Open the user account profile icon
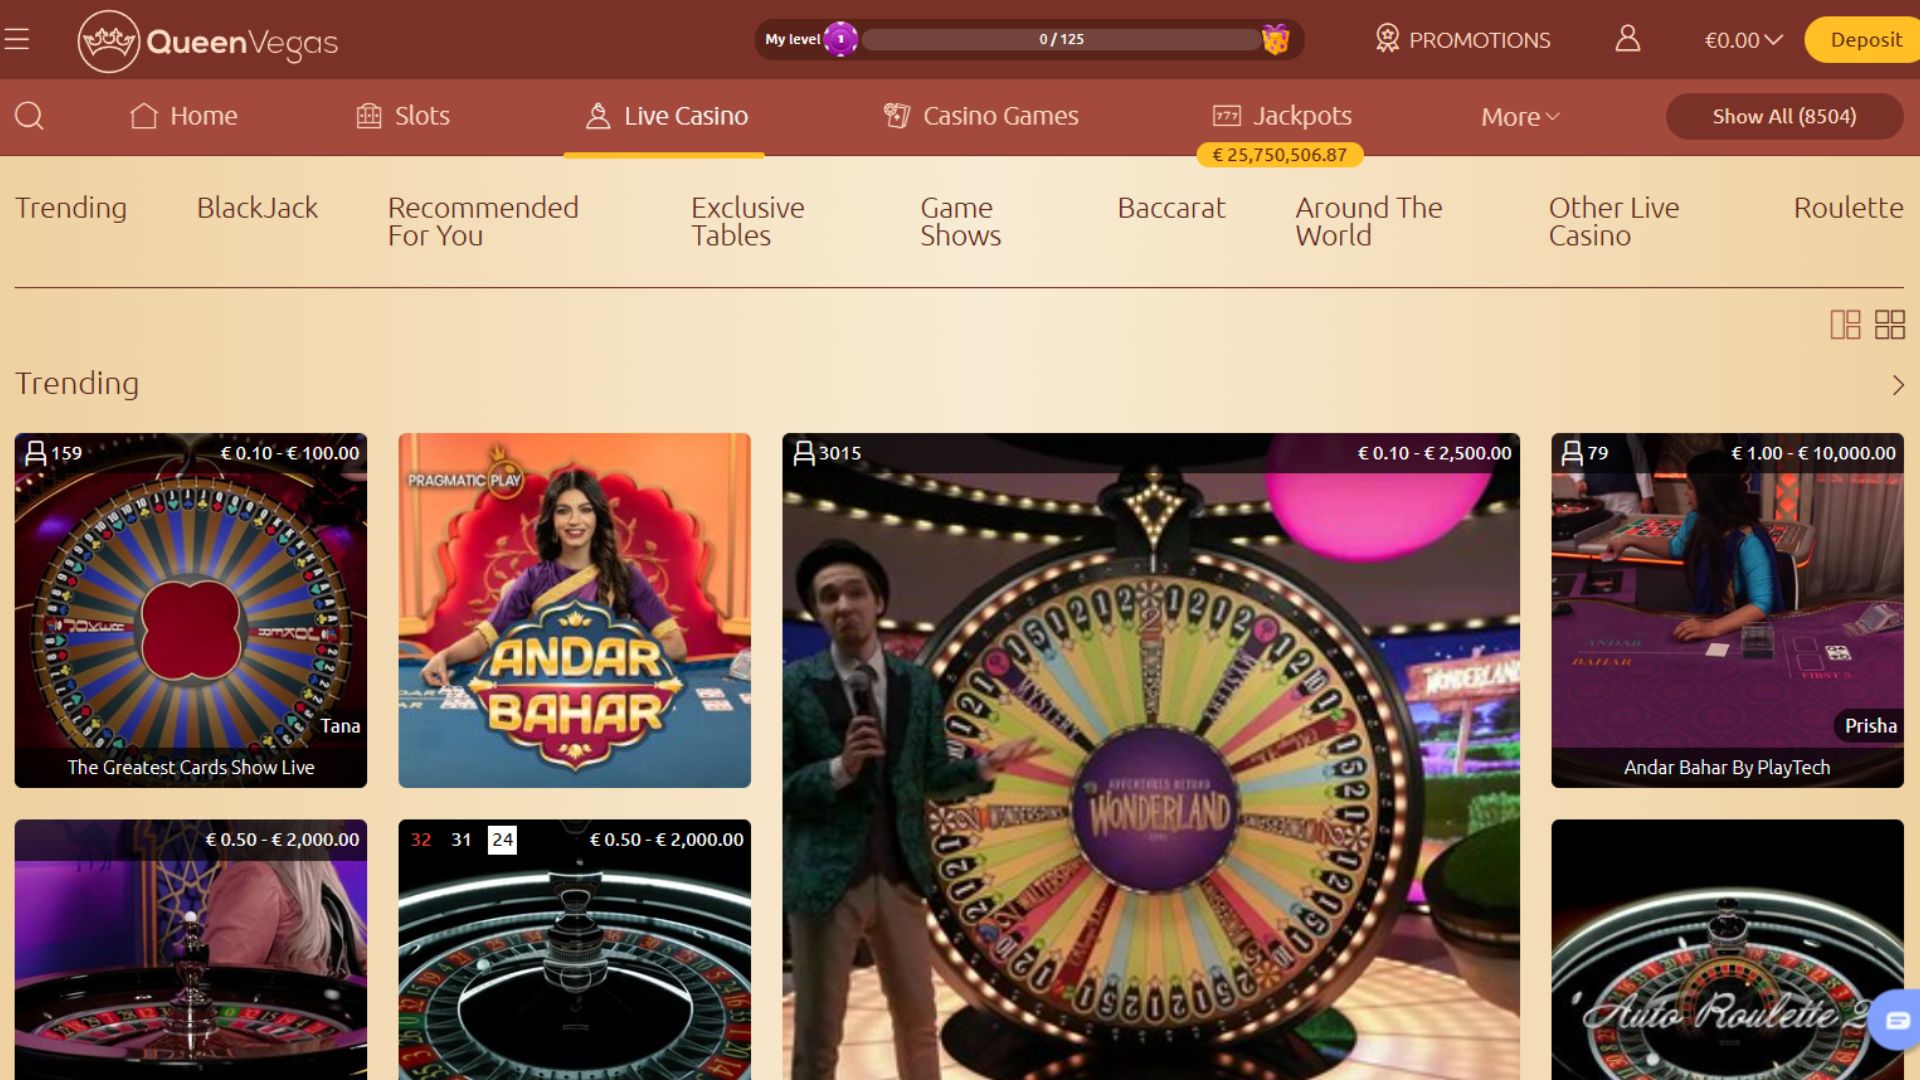Screen dimensions: 1920x1080 point(1628,39)
